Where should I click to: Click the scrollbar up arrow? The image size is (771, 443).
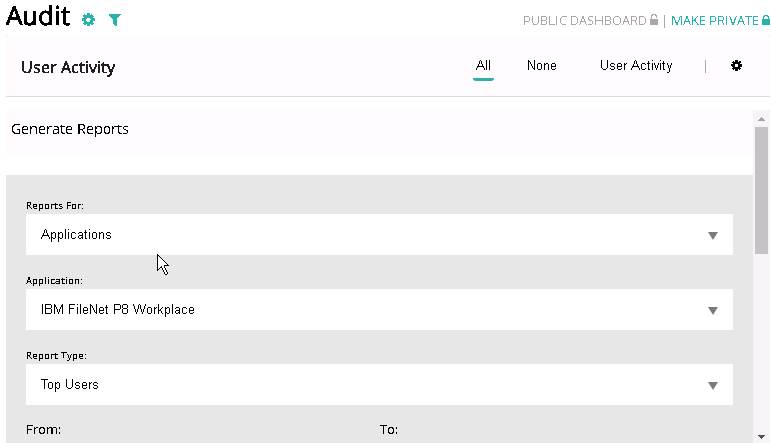coord(761,119)
